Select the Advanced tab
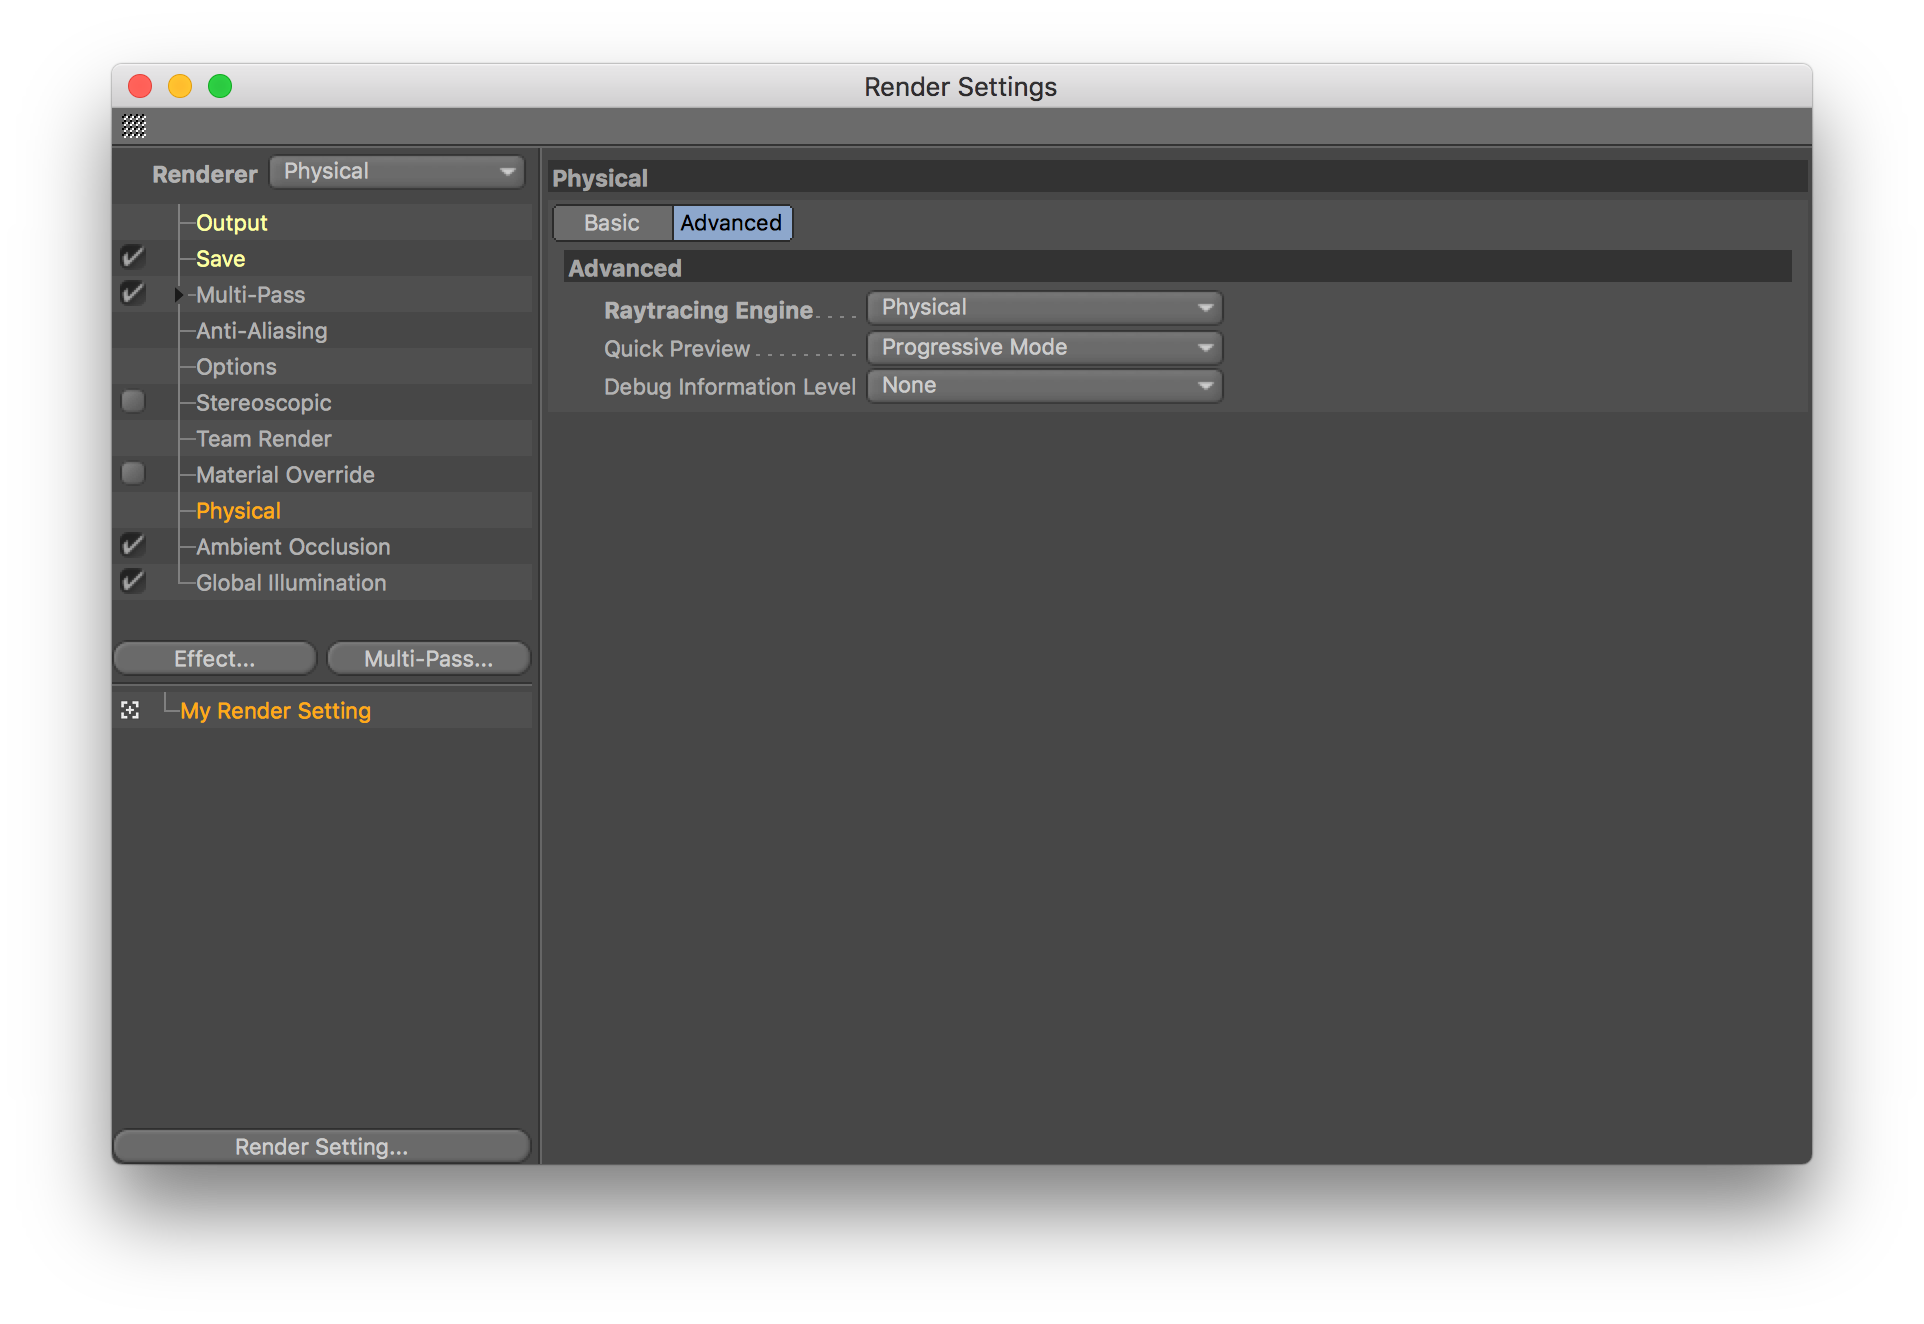The width and height of the screenshot is (1924, 1324). [x=731, y=222]
